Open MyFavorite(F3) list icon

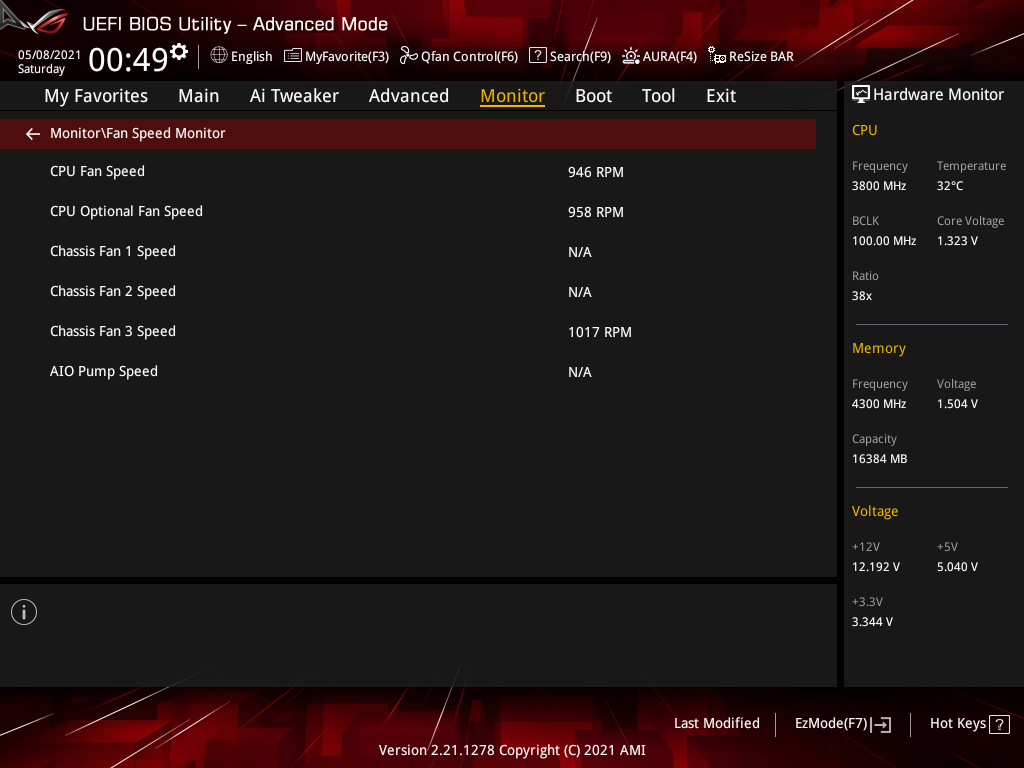click(x=293, y=56)
